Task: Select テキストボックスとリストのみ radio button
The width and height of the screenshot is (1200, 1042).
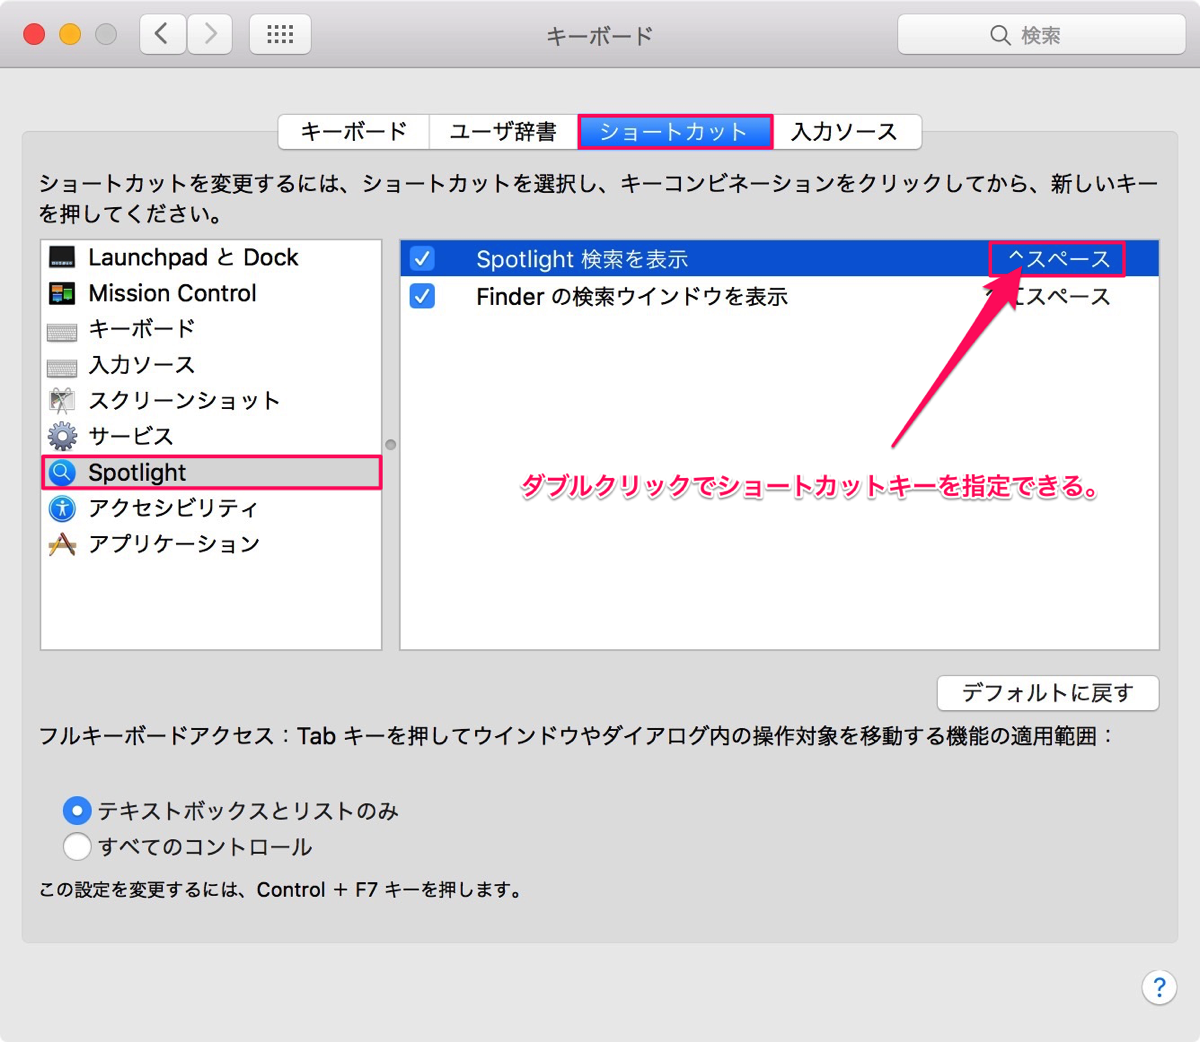Action: click(x=76, y=810)
